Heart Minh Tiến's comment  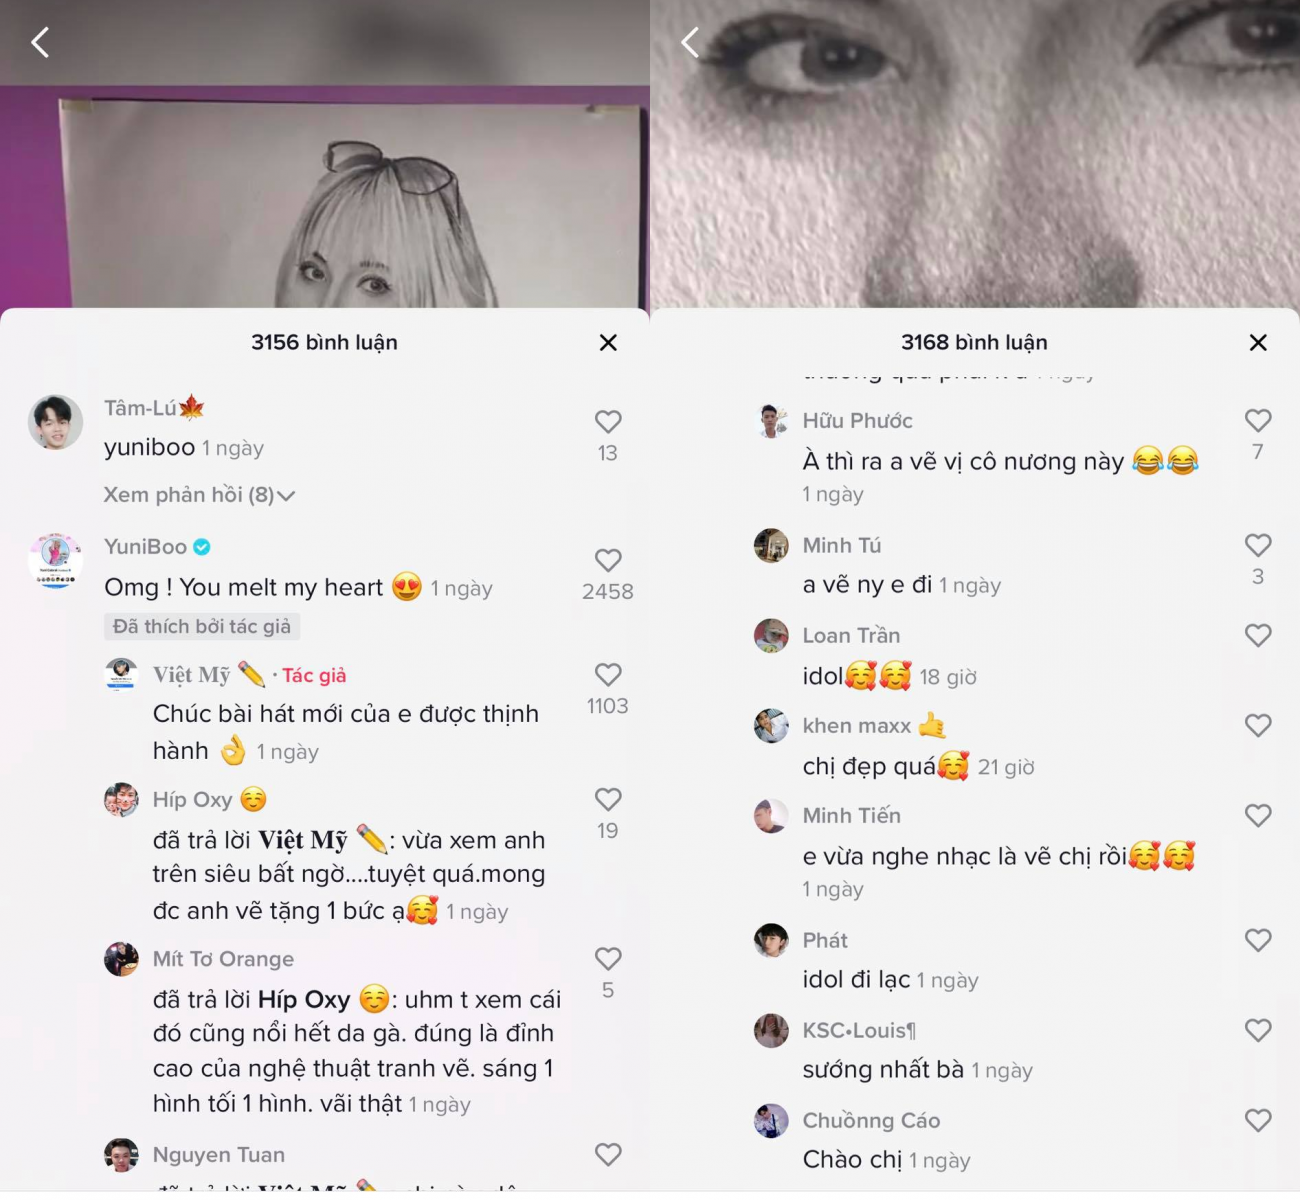(x=1258, y=816)
